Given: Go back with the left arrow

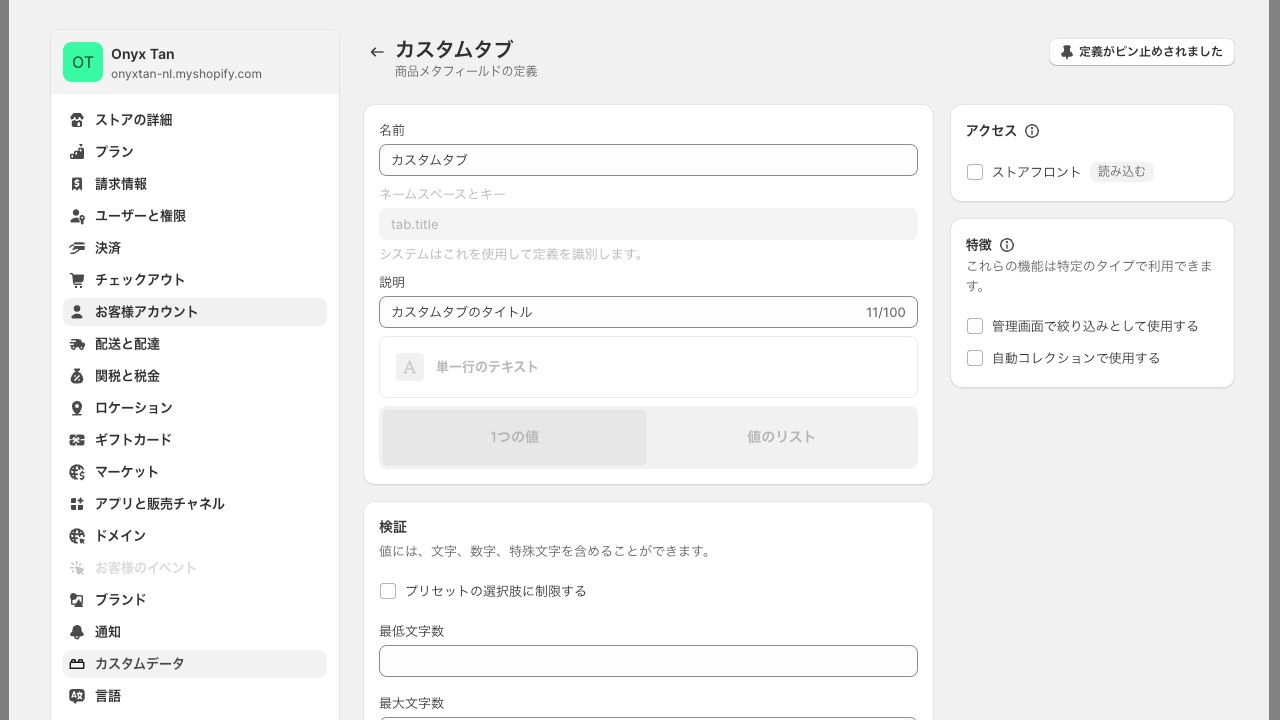Looking at the screenshot, I should point(377,52).
